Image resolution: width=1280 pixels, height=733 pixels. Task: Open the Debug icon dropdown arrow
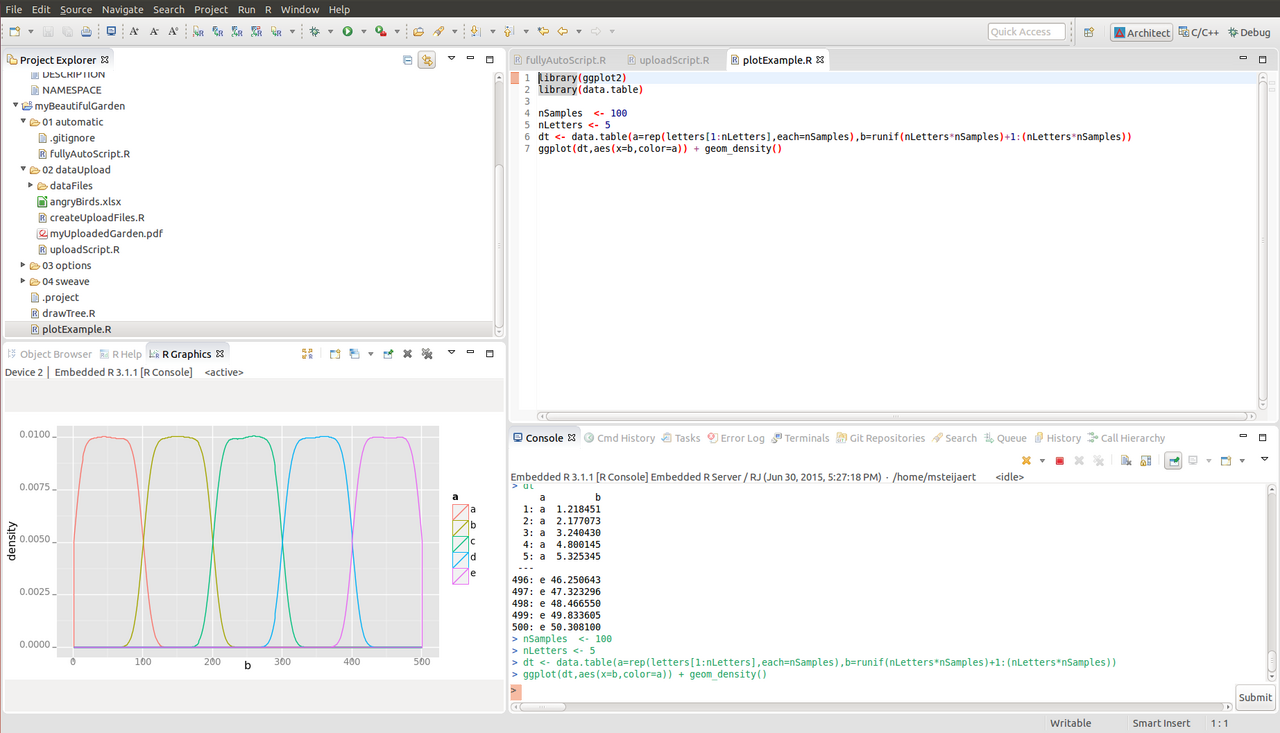pos(330,31)
